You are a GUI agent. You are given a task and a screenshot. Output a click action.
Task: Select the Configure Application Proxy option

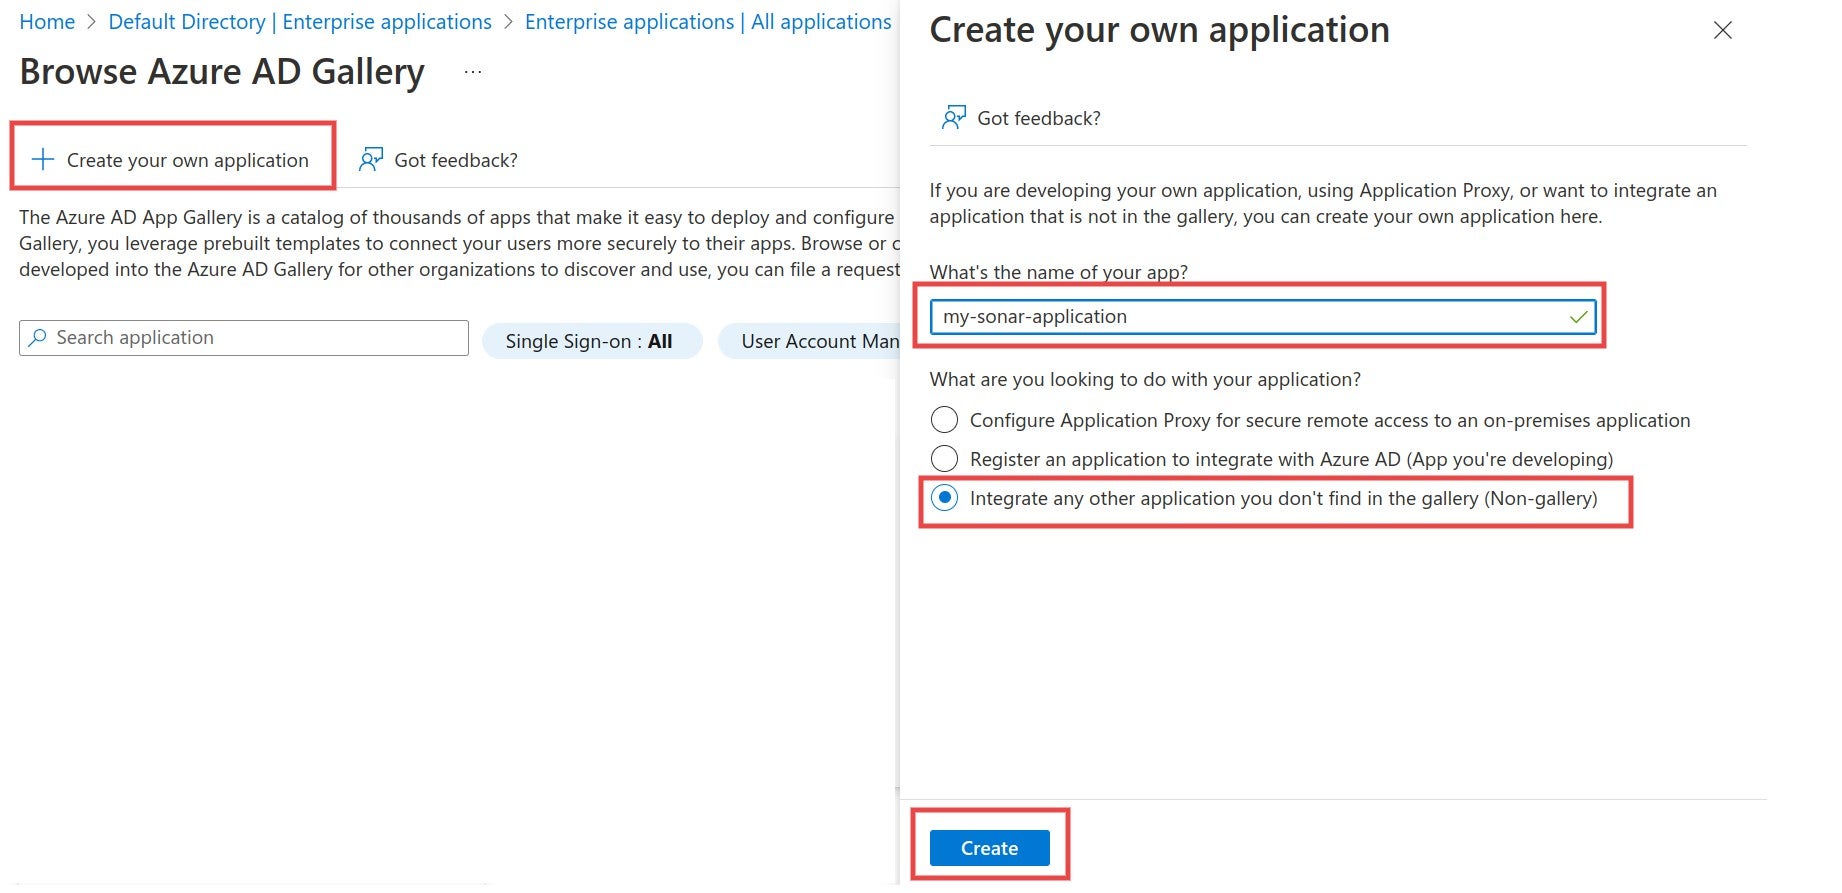(944, 419)
